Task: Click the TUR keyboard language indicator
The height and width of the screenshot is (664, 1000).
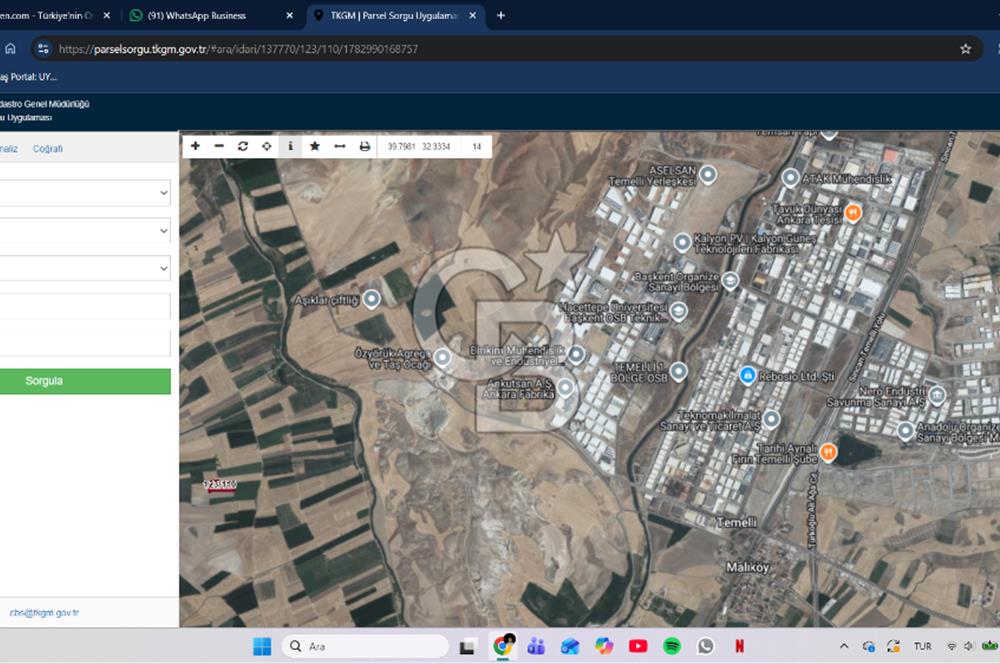Action: point(922,646)
